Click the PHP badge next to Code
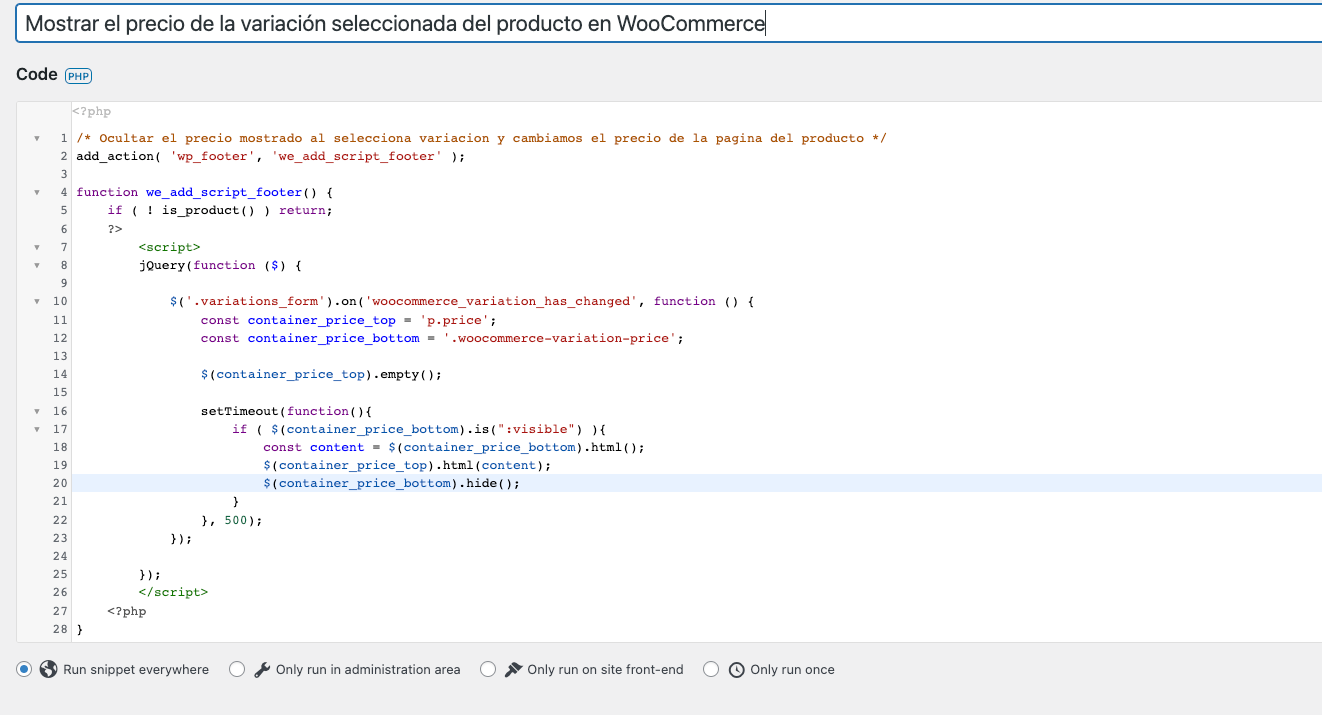The image size is (1322, 715). (x=78, y=76)
